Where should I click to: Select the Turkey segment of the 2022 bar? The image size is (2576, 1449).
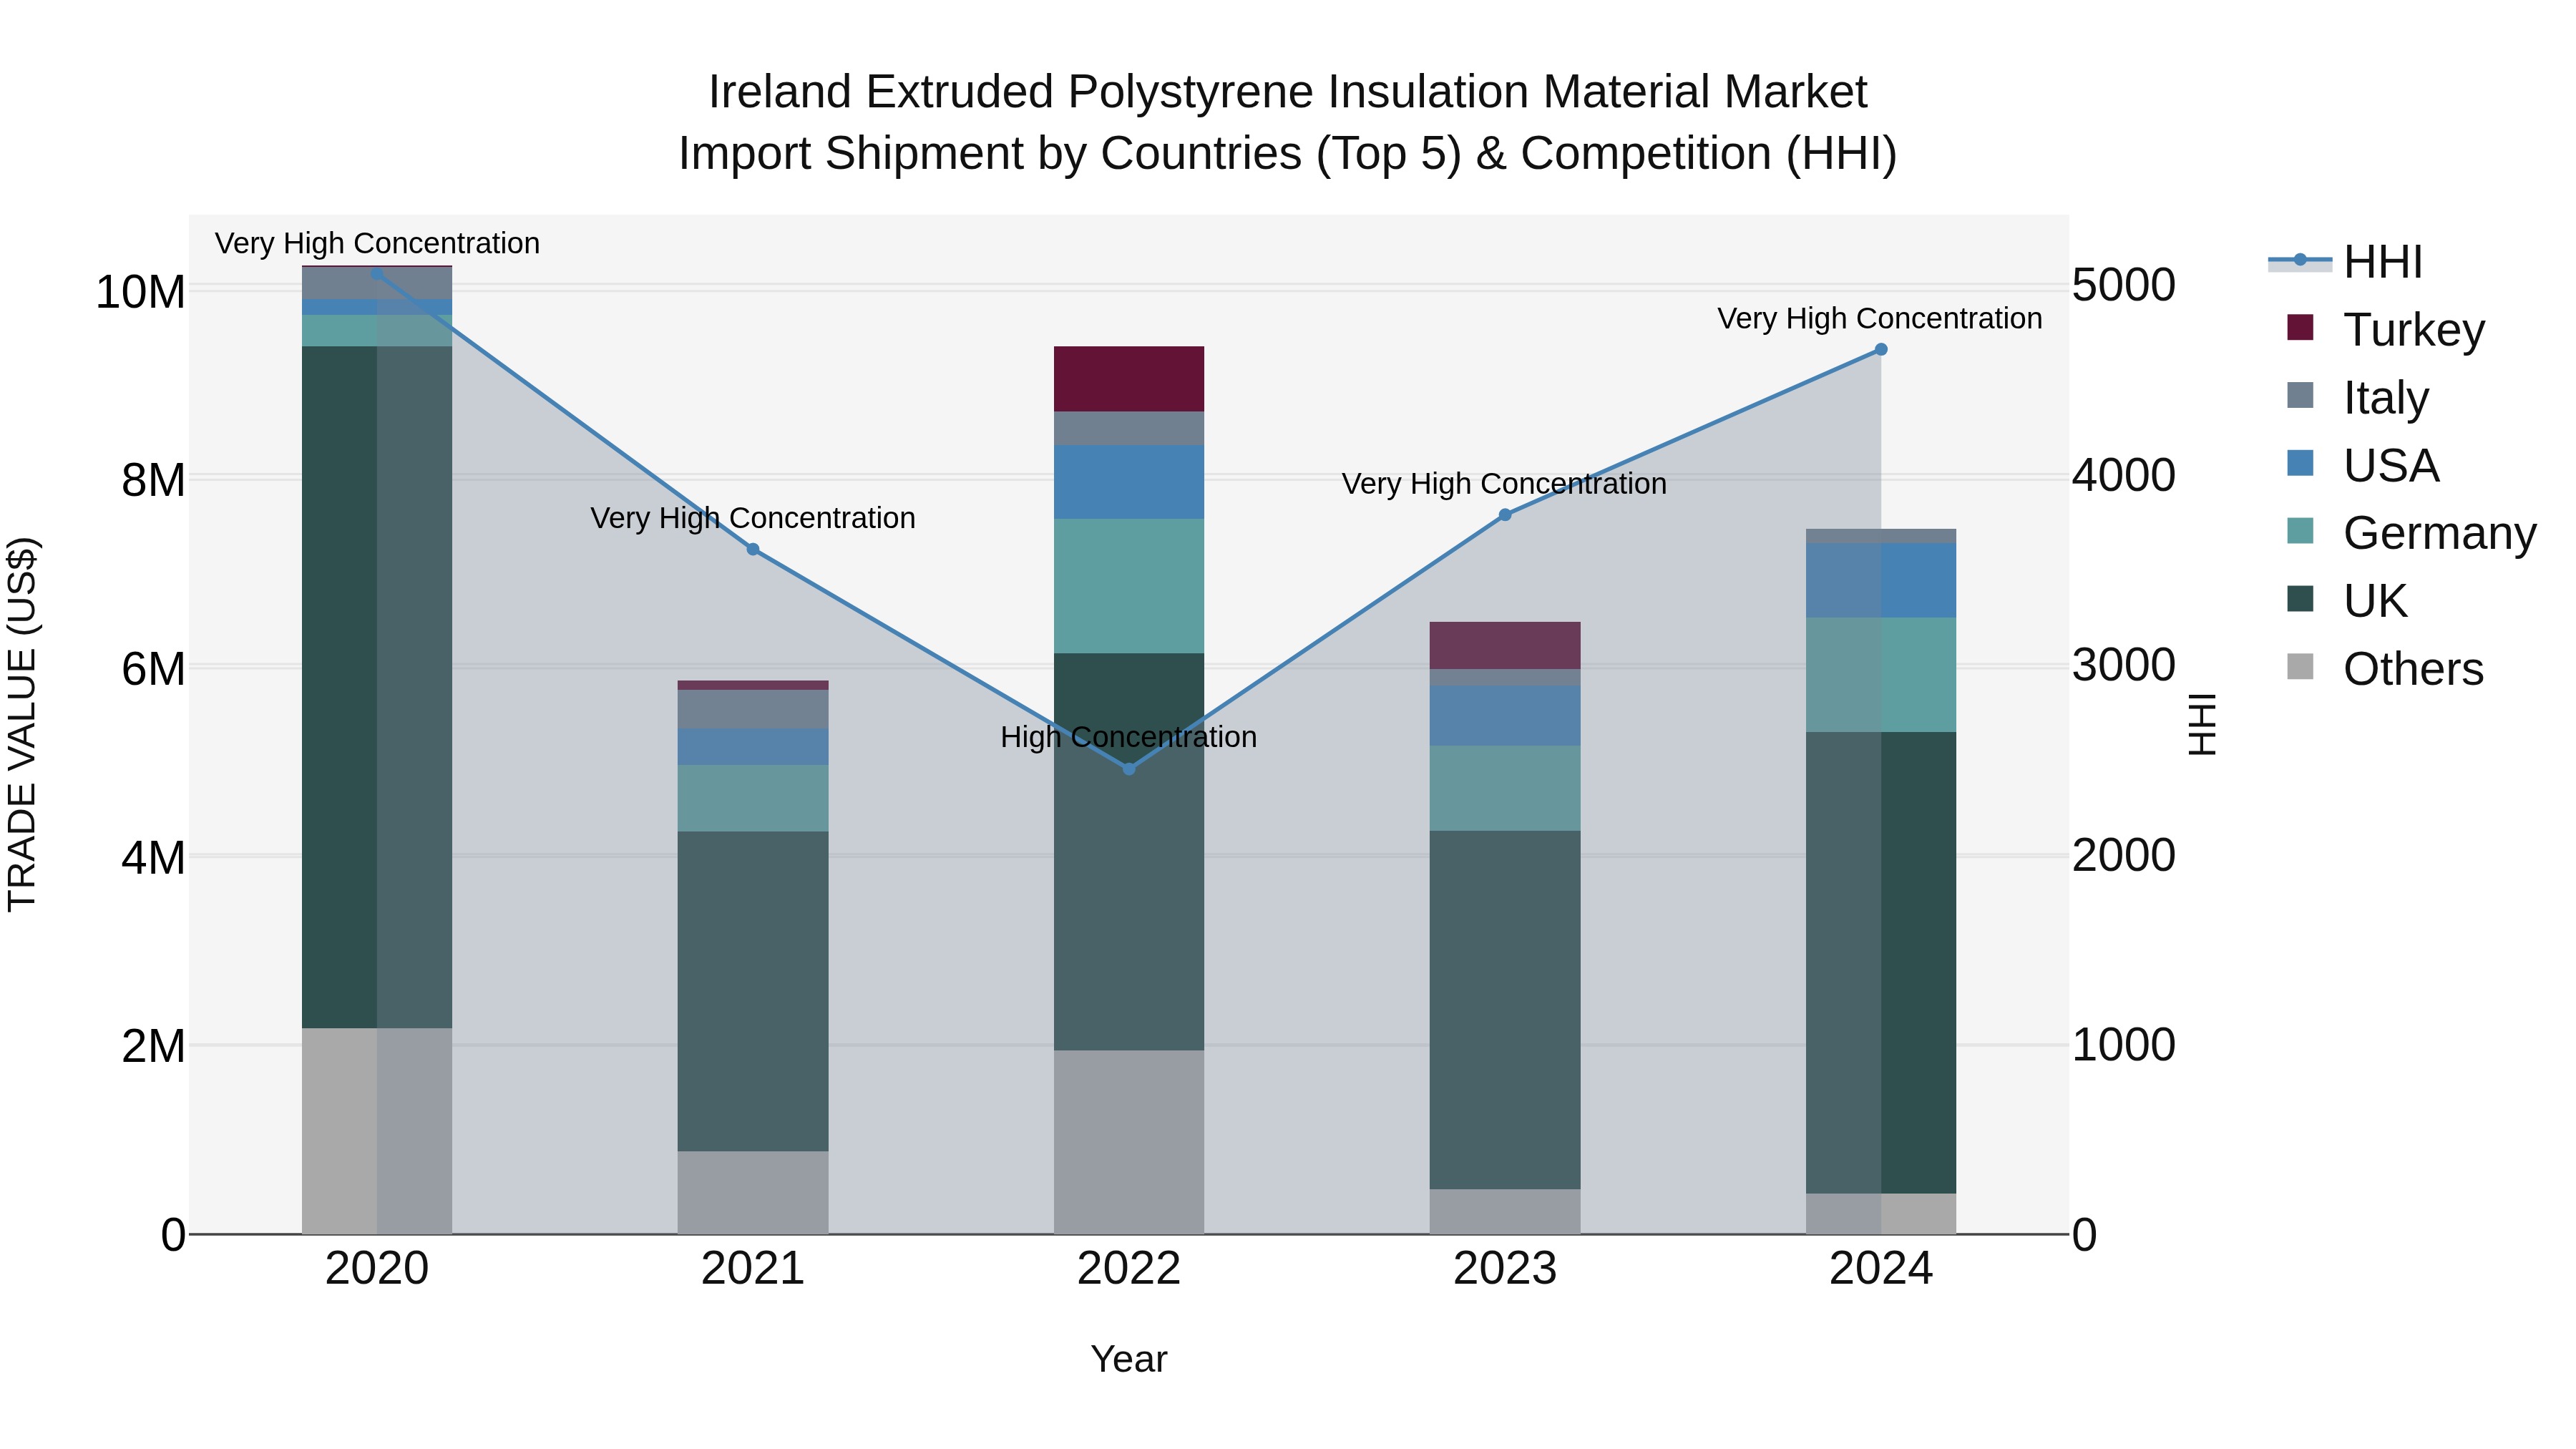1129,379
